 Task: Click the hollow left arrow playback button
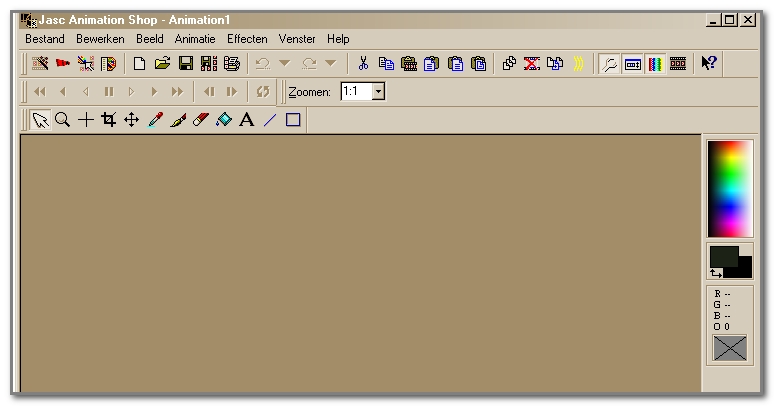pyautogui.click(x=85, y=92)
